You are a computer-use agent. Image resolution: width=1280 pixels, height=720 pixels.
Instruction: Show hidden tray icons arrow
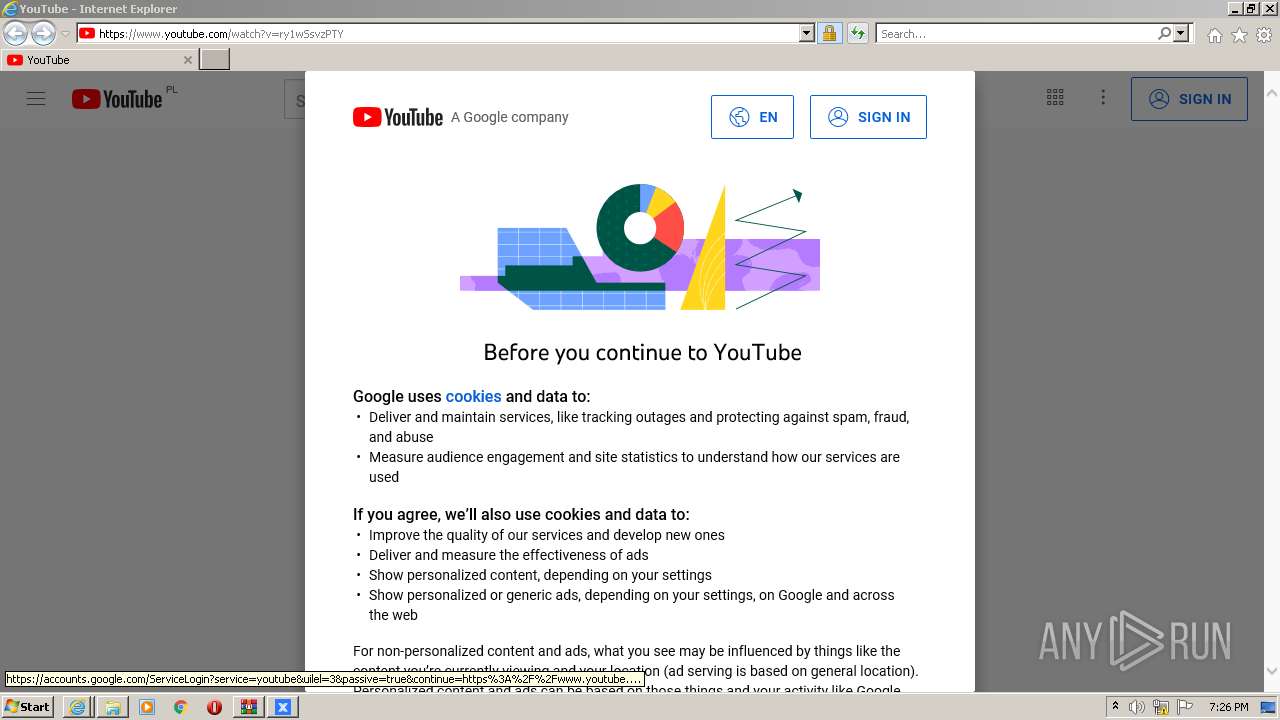coord(1116,707)
